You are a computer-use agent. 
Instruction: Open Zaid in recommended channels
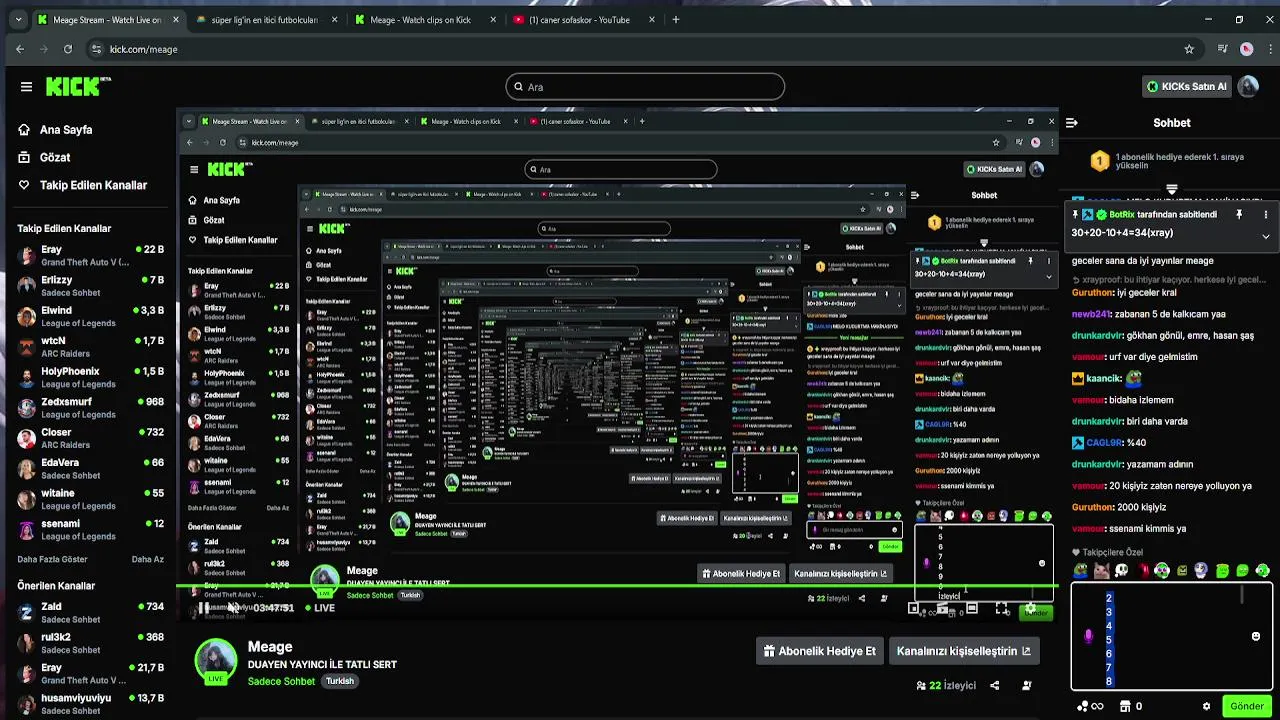point(90,612)
